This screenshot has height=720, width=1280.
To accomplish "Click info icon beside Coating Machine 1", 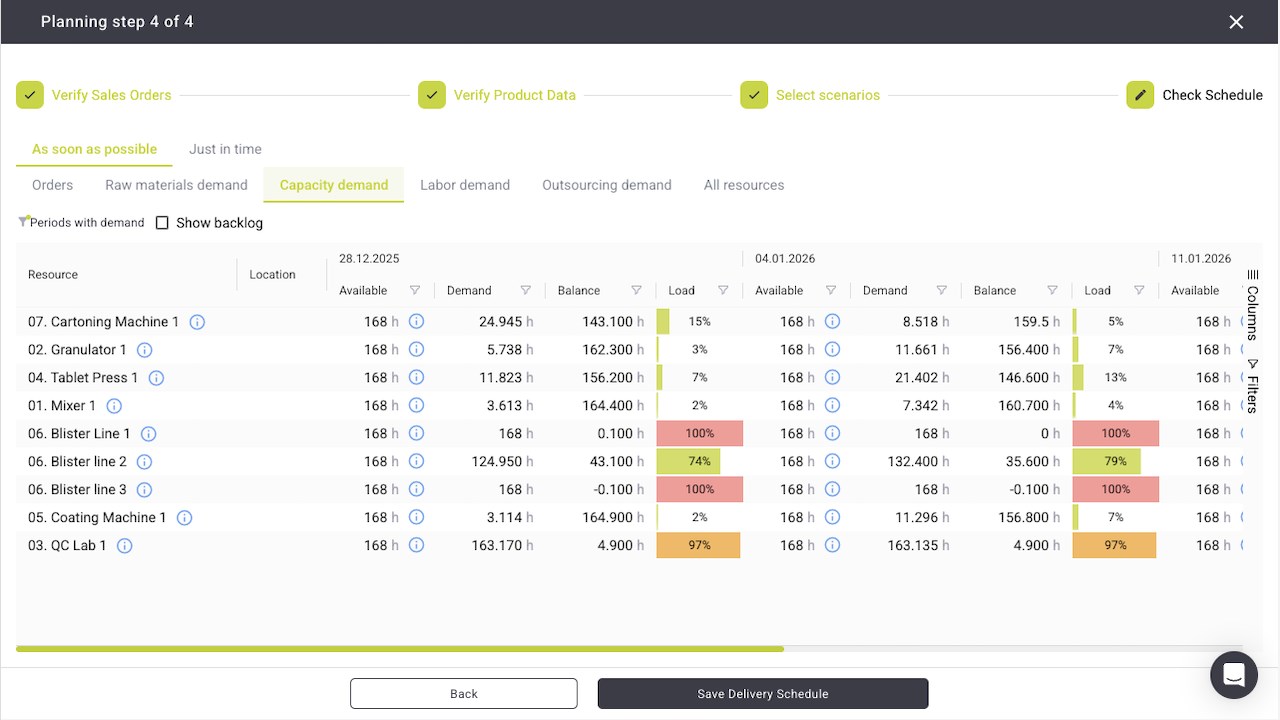I will (x=184, y=518).
